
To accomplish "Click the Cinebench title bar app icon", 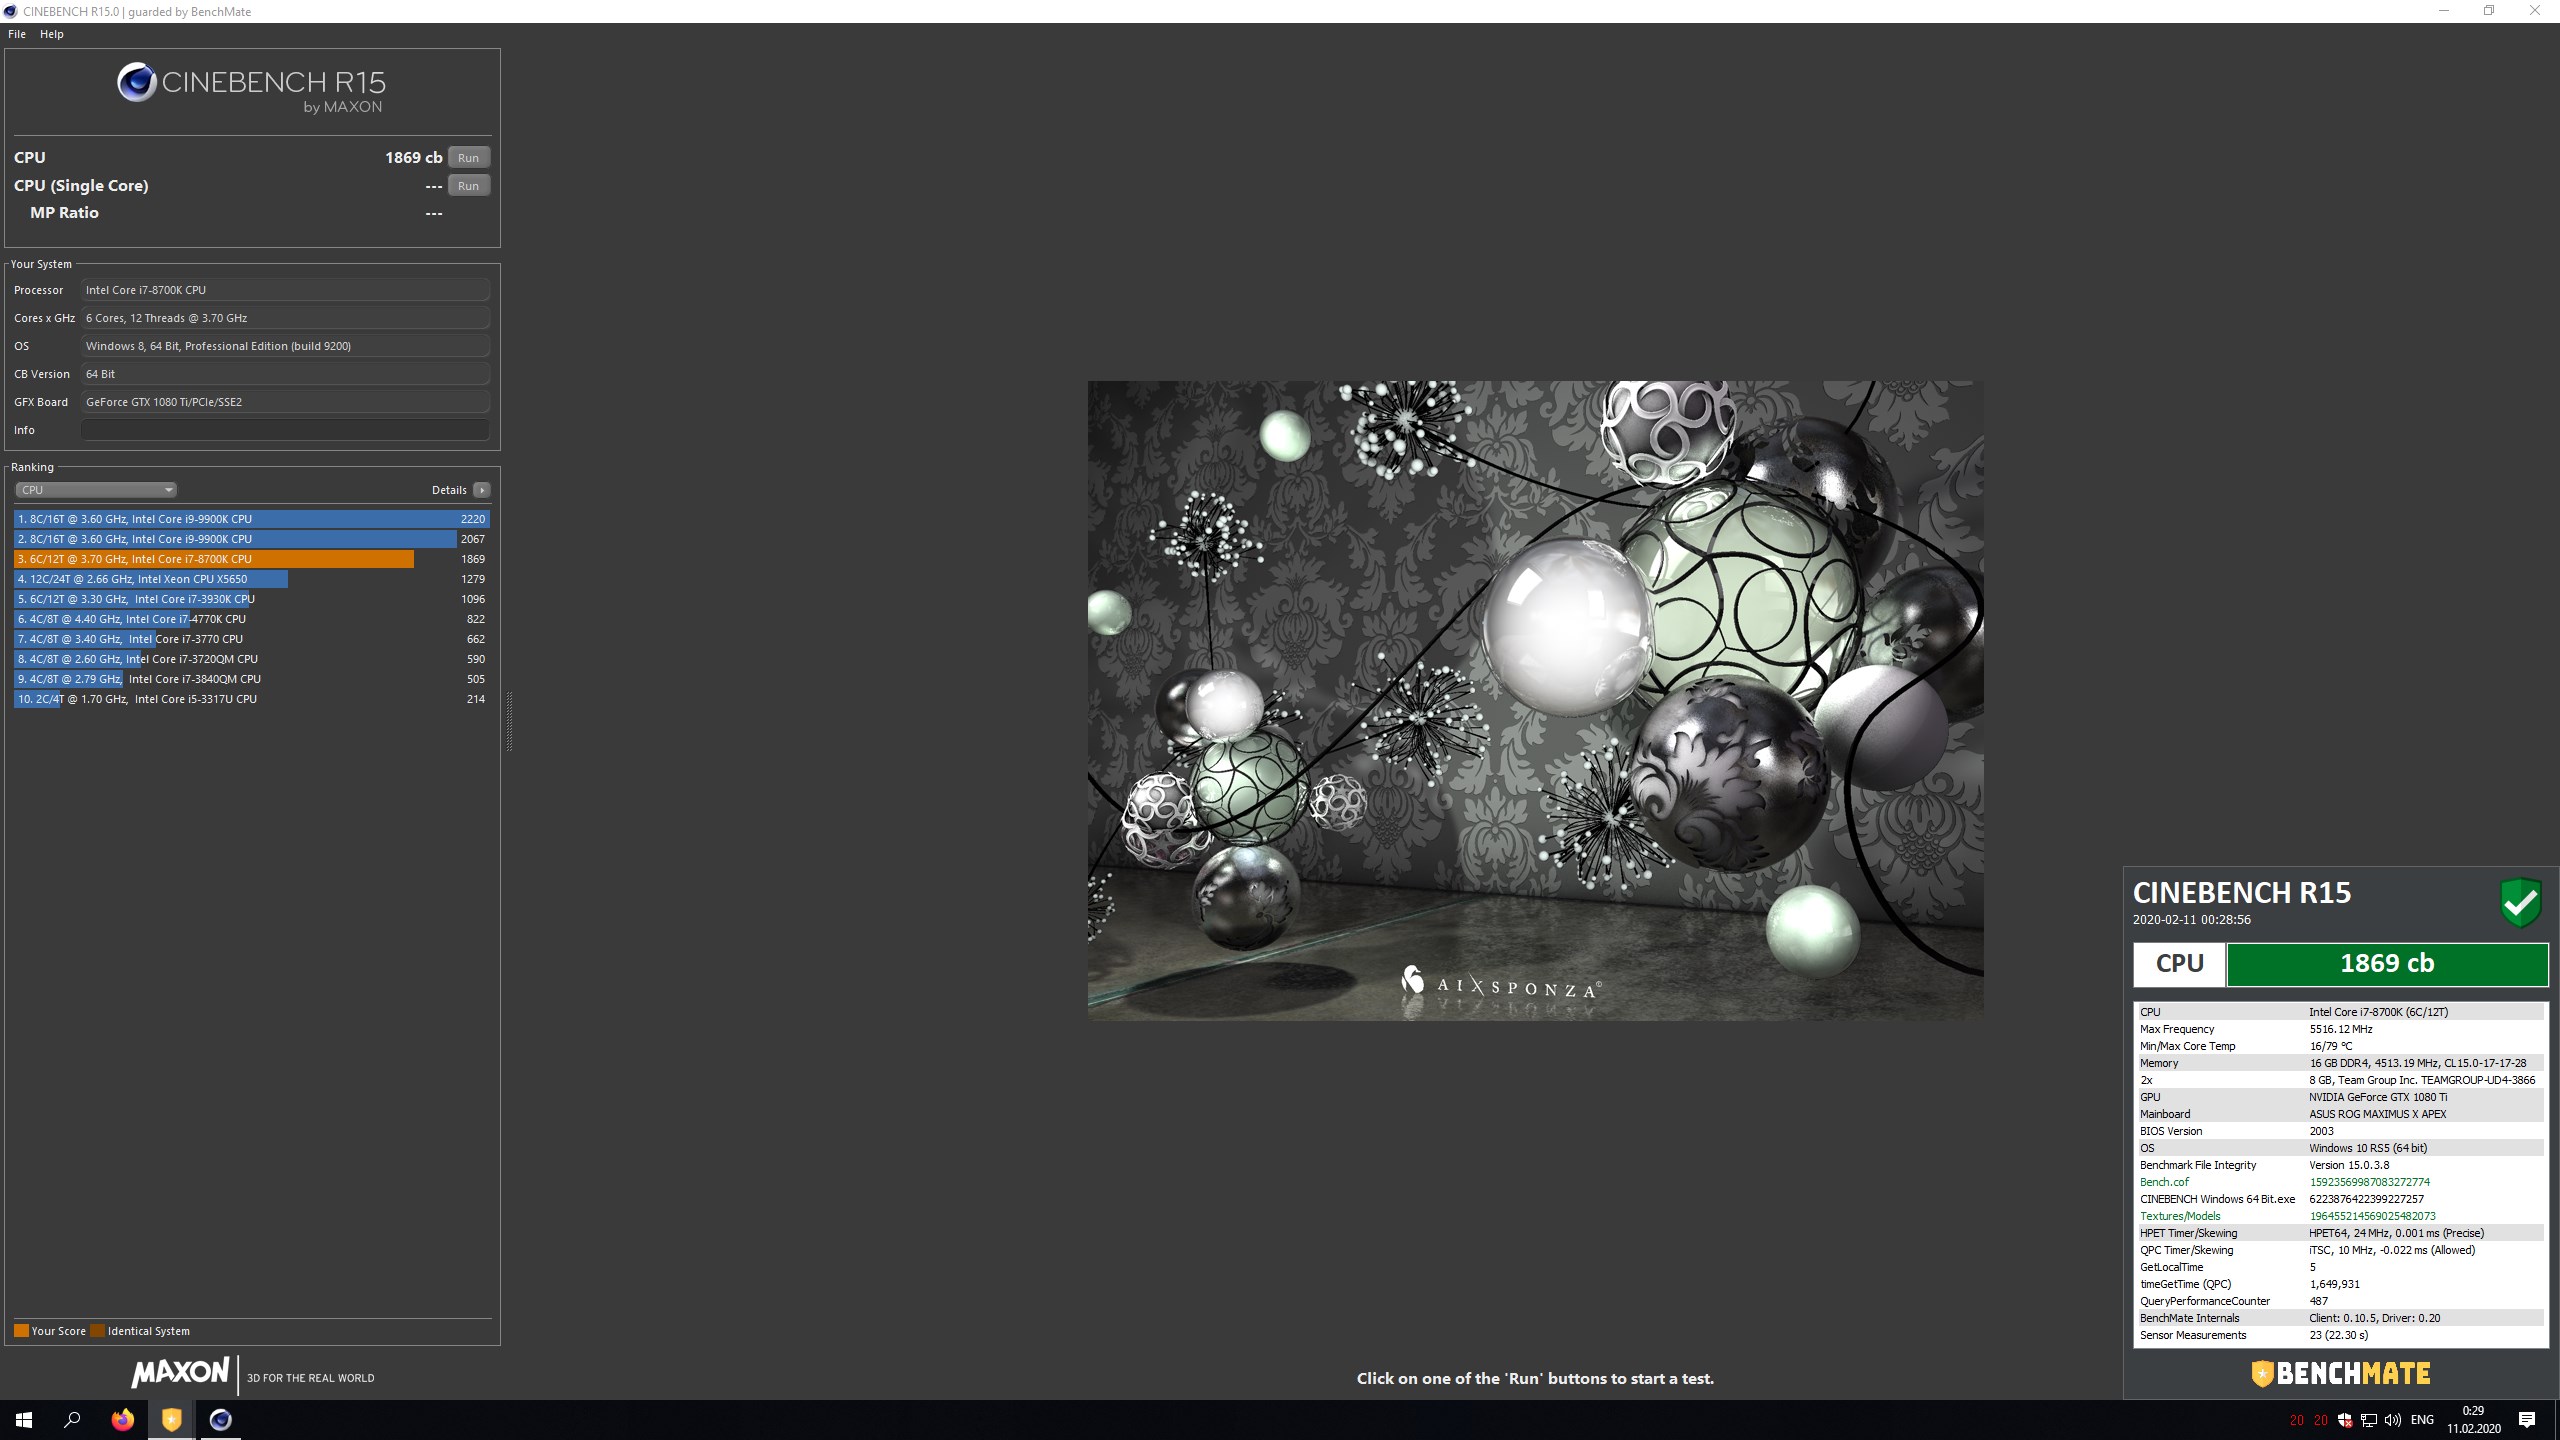I will pyautogui.click(x=10, y=11).
